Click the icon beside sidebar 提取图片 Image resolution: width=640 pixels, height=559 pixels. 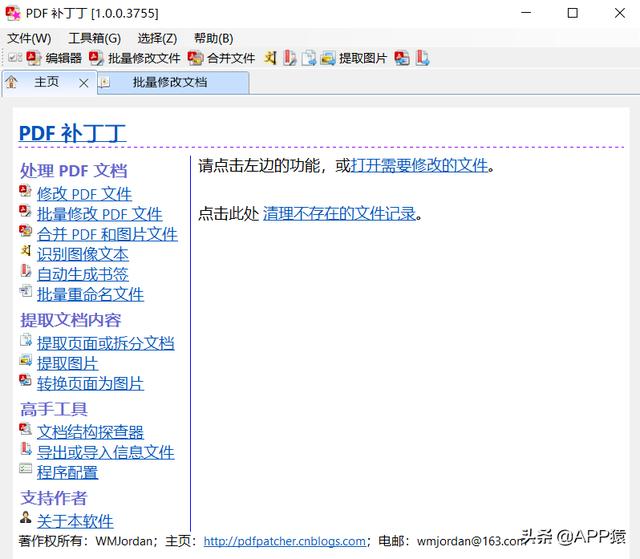[x=25, y=360]
